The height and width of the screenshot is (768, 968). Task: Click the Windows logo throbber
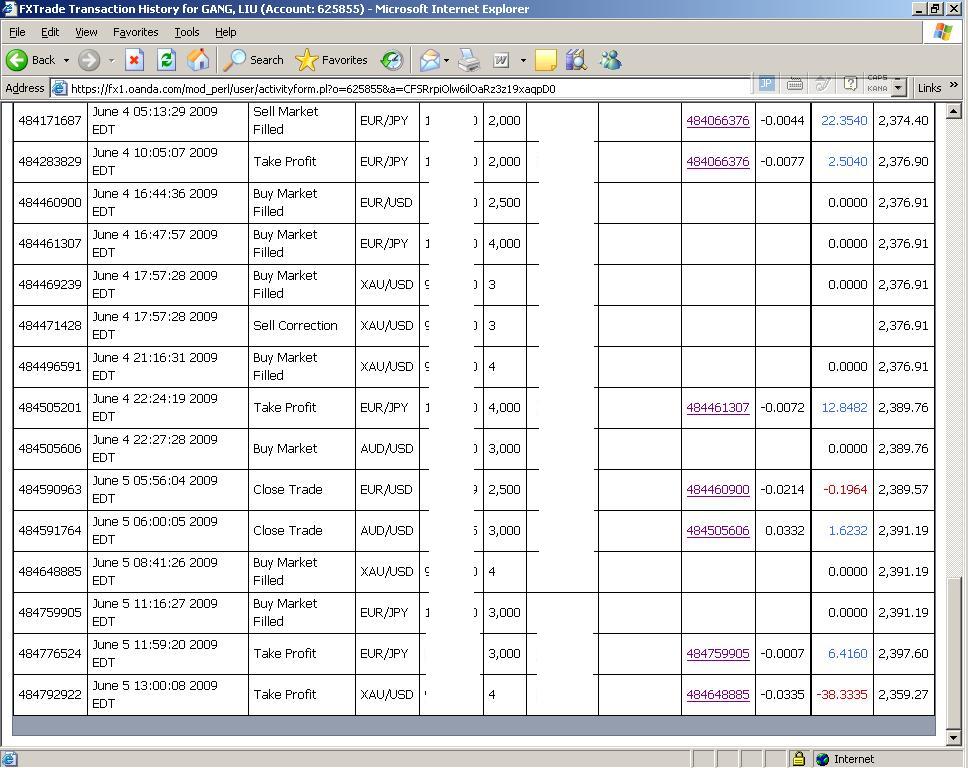point(943,32)
